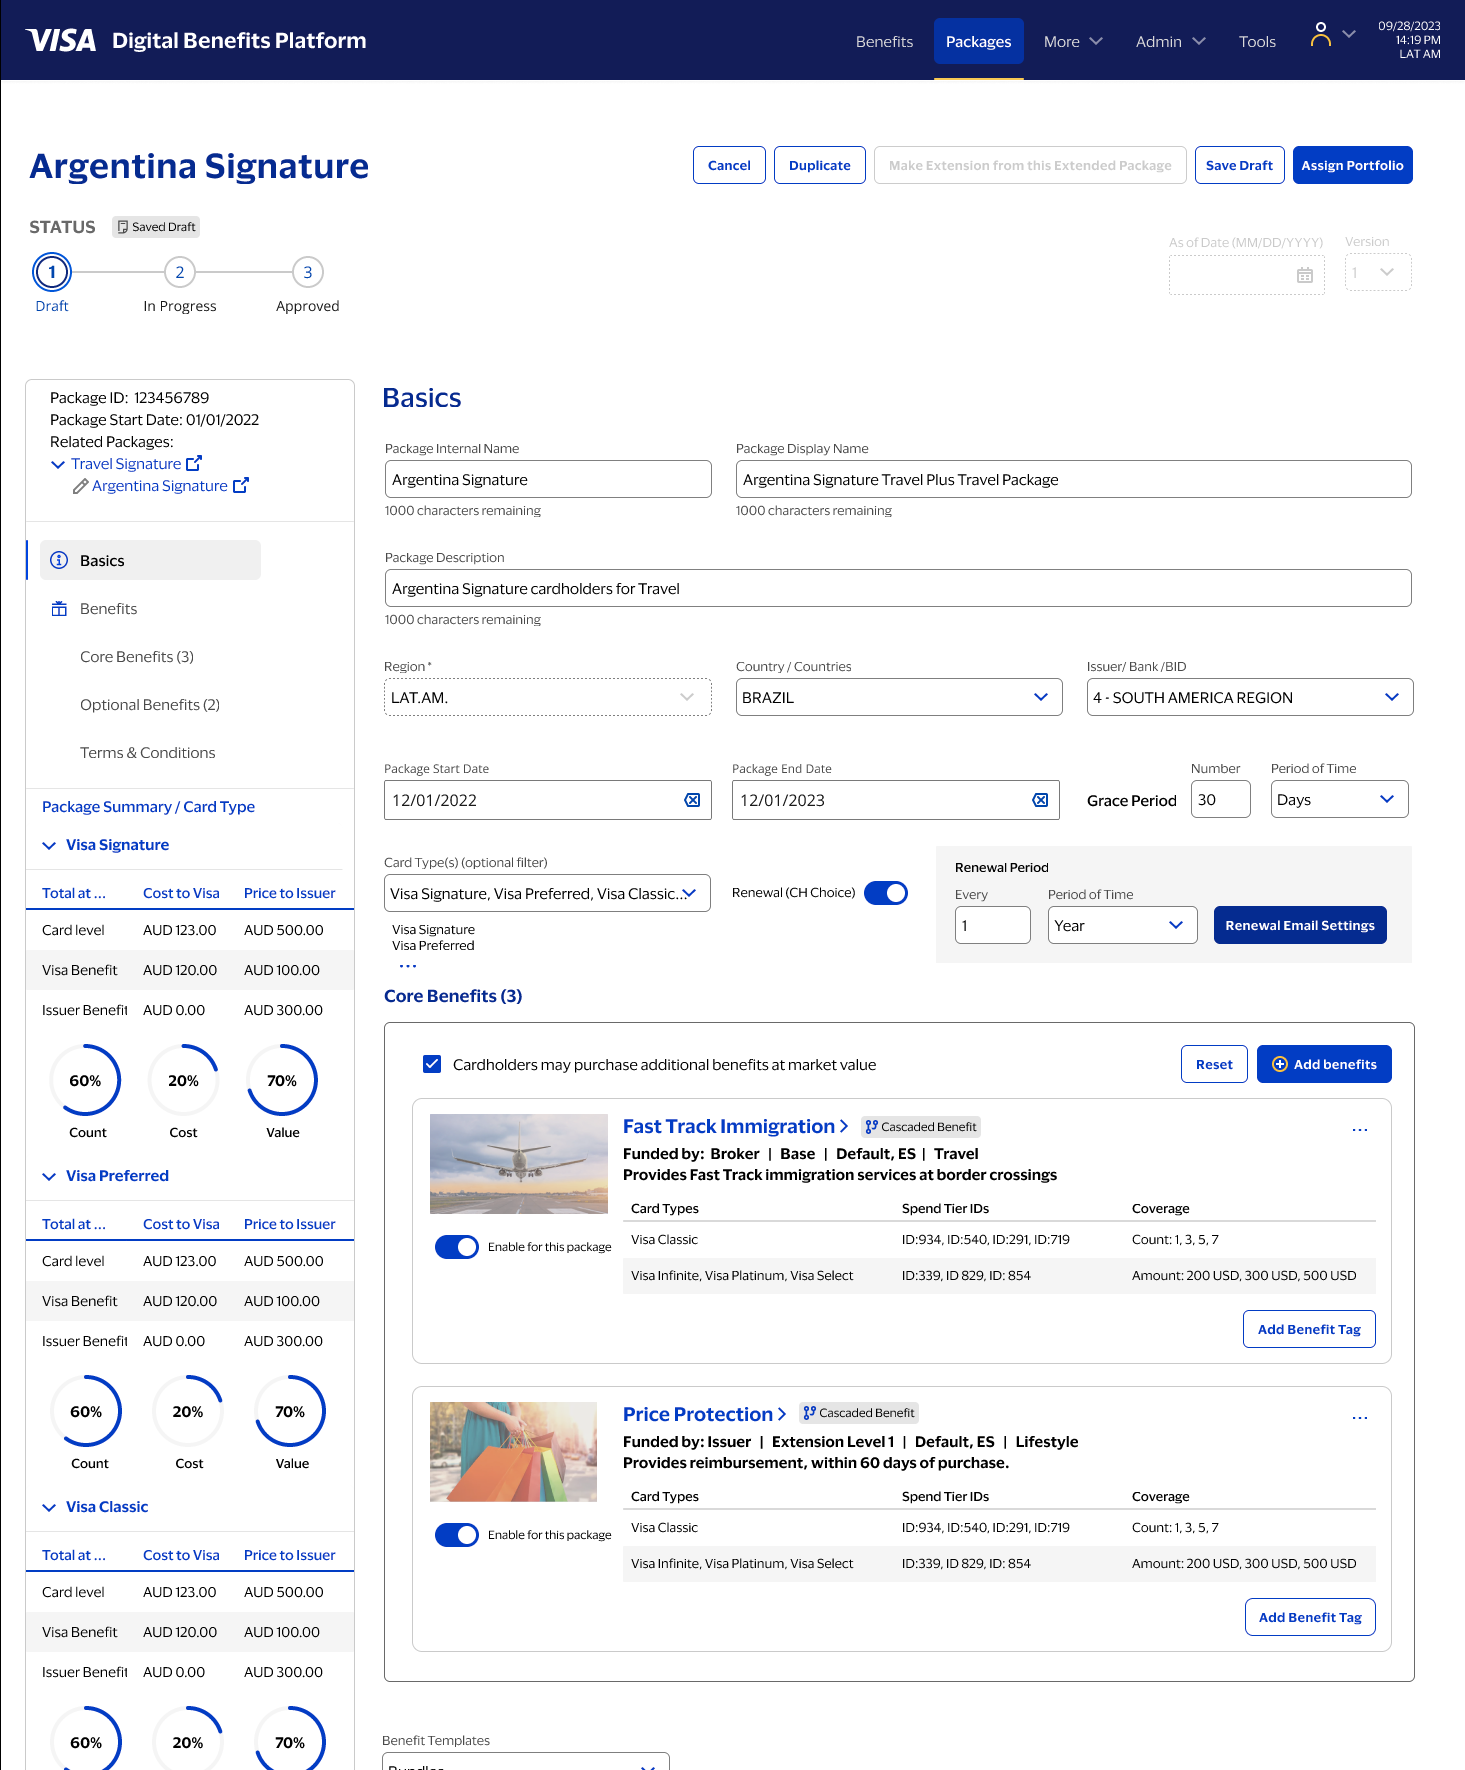The width and height of the screenshot is (1465, 1770).
Task: Uncheck cardholders may purchase additional benefits
Action: (432, 1064)
